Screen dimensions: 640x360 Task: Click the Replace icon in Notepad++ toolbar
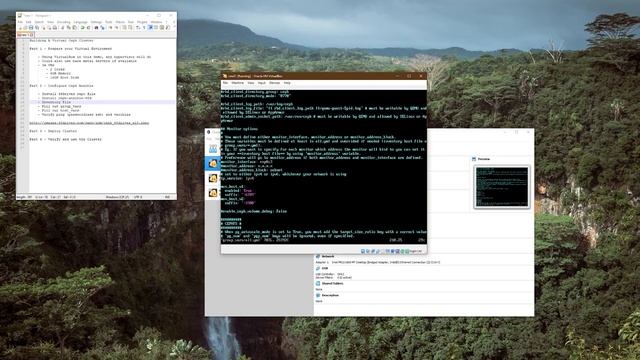point(102,27)
